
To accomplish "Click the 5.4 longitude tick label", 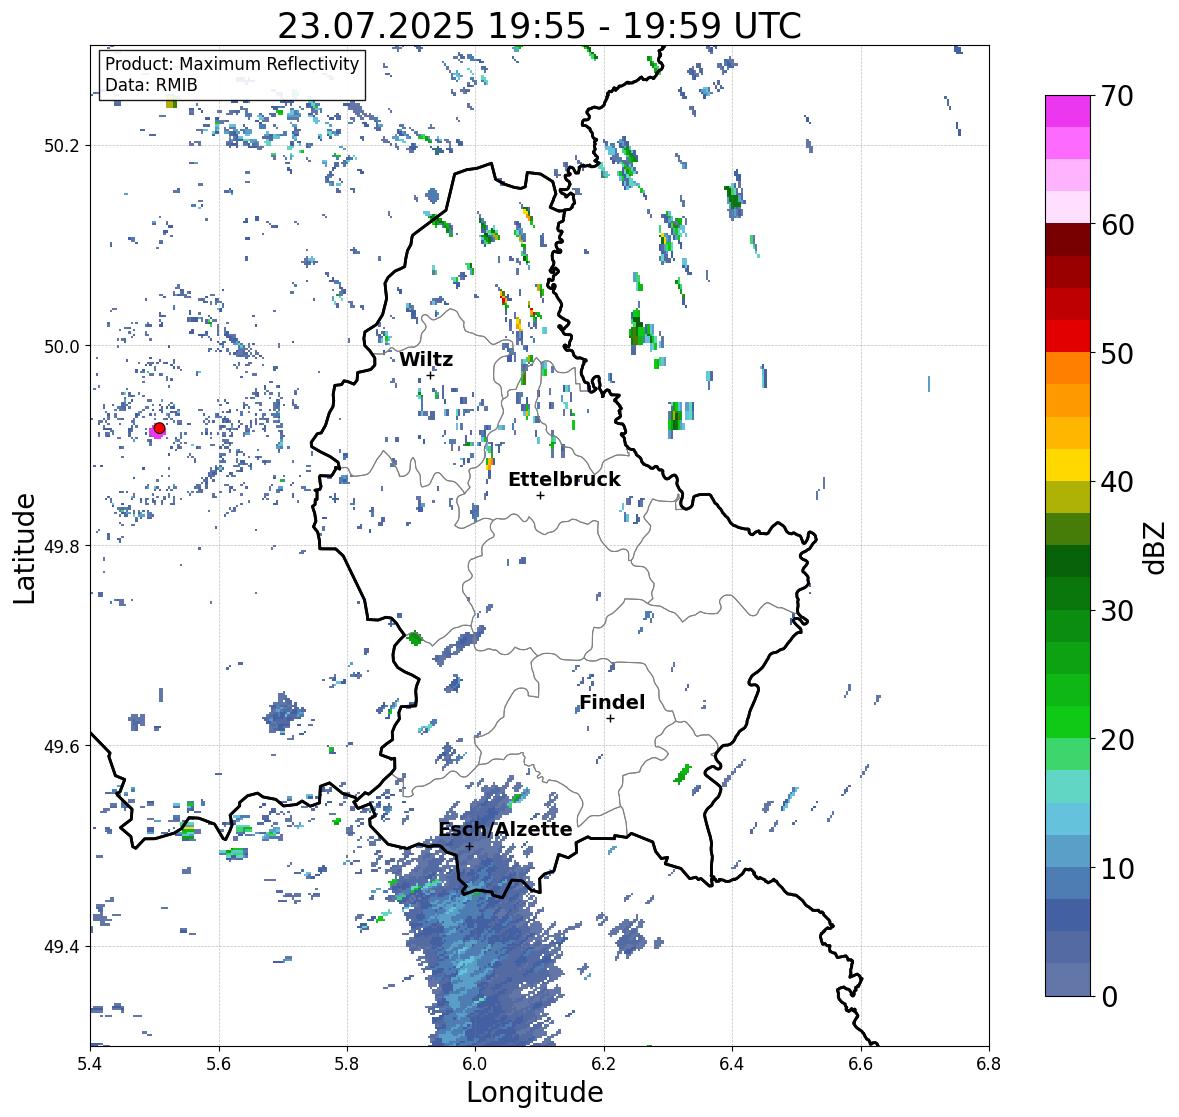I will coord(90,1064).
